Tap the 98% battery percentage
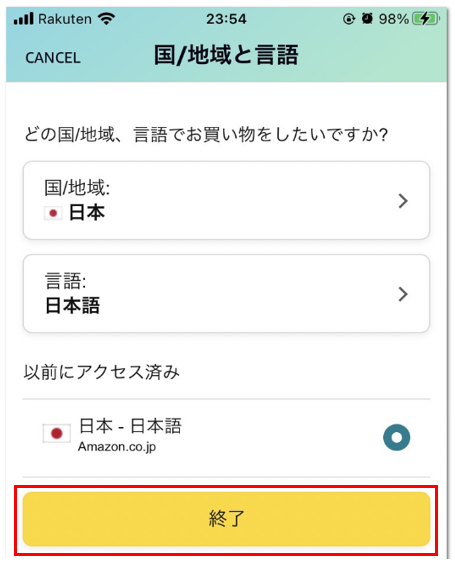 coord(394,19)
